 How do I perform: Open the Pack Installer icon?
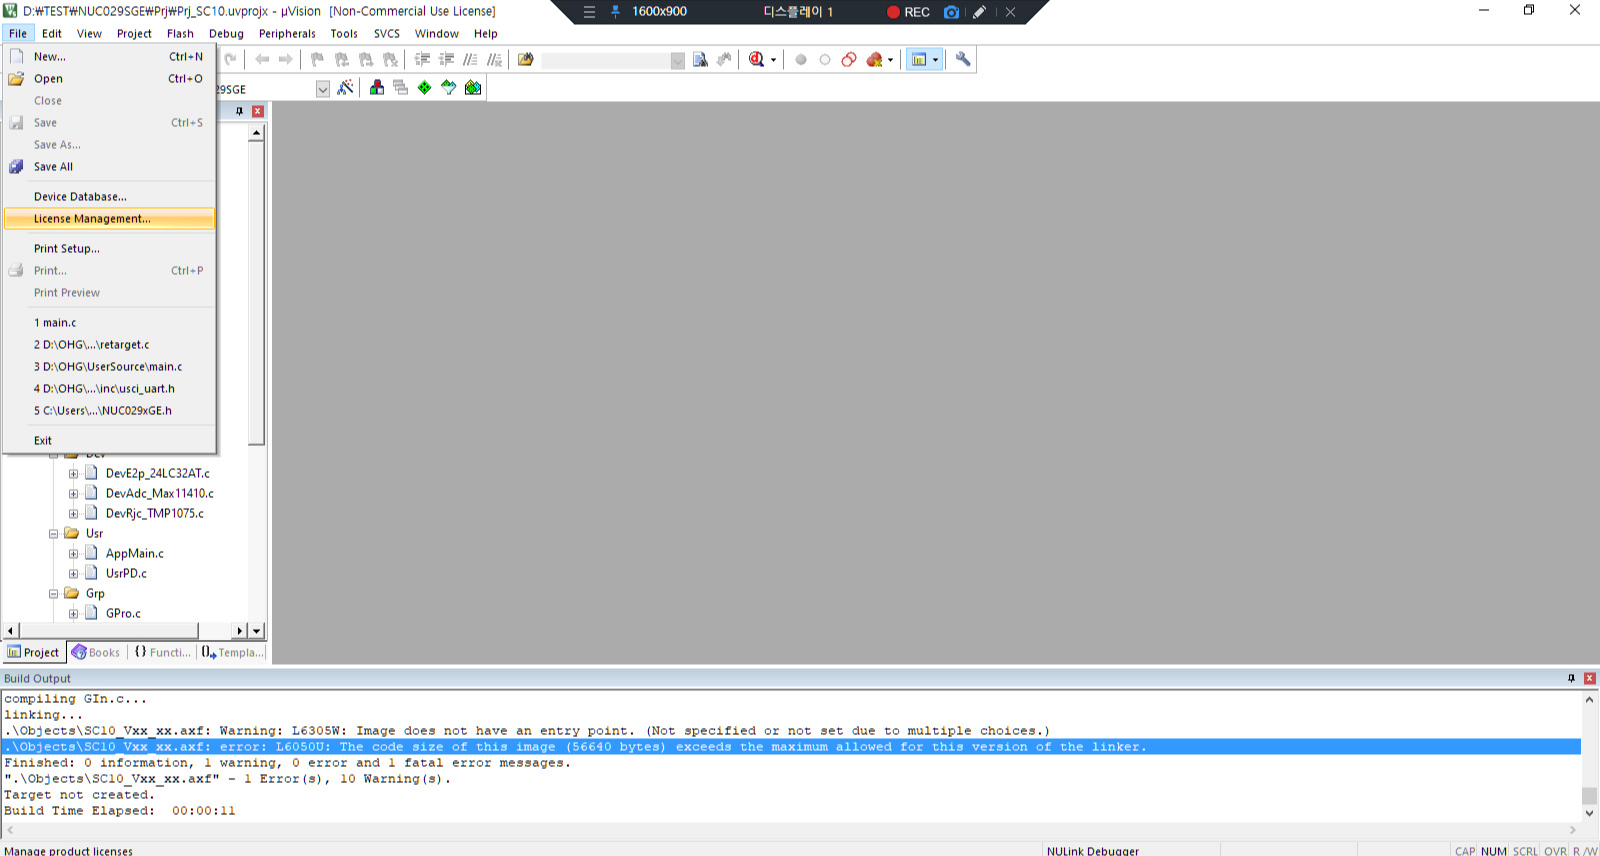click(x=473, y=88)
